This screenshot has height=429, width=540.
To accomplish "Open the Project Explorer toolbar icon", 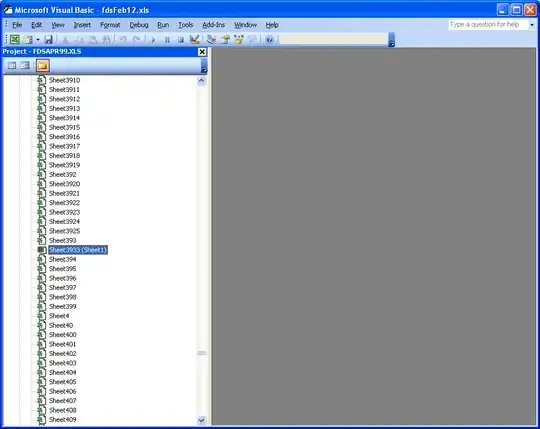I will (211, 39).
